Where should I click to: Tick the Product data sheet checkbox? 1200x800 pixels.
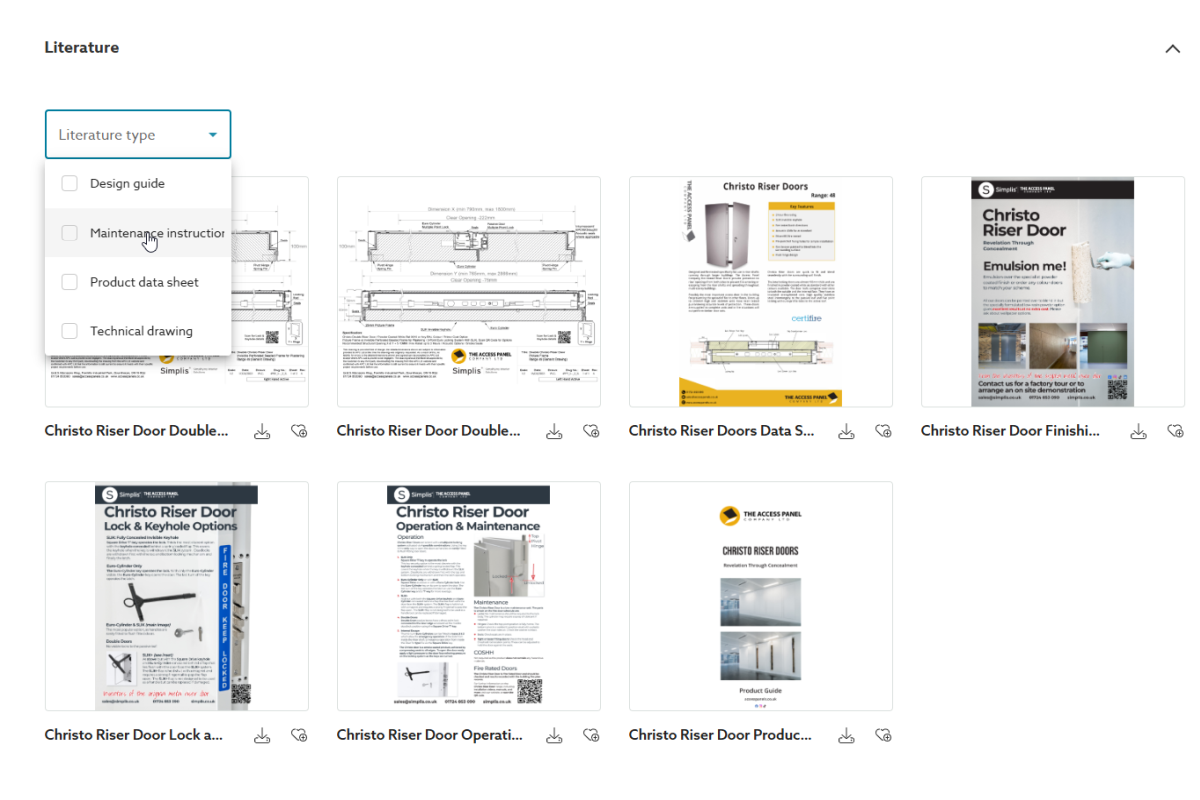(x=69, y=282)
